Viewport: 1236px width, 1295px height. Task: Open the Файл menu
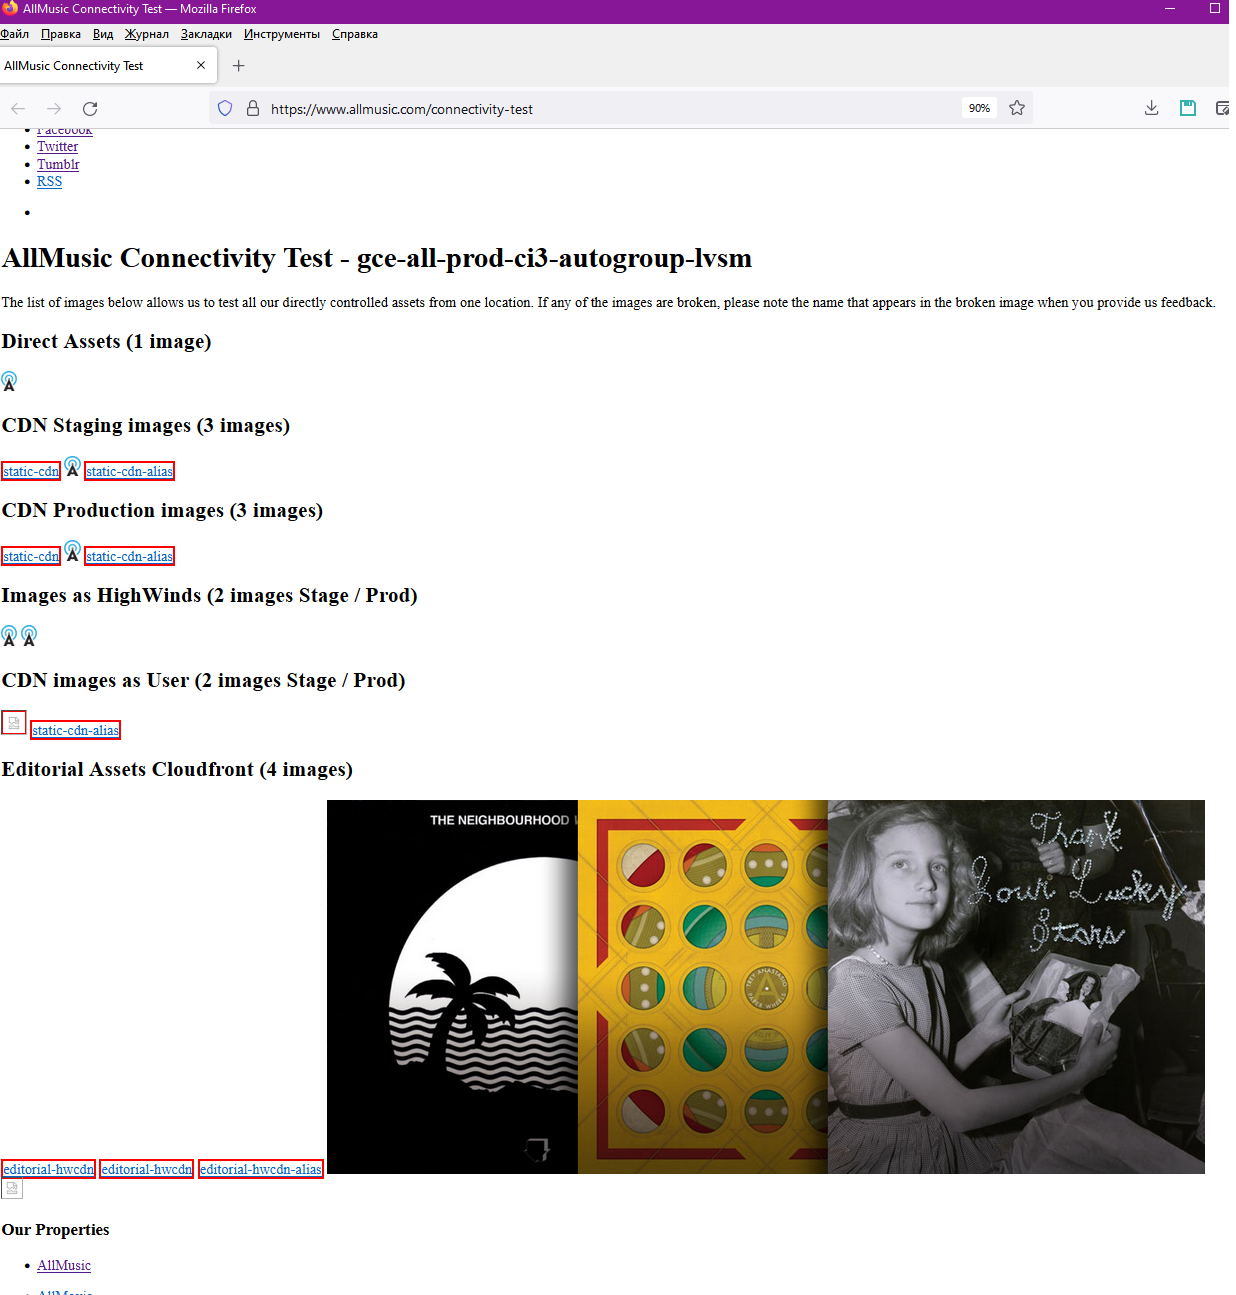(14, 34)
